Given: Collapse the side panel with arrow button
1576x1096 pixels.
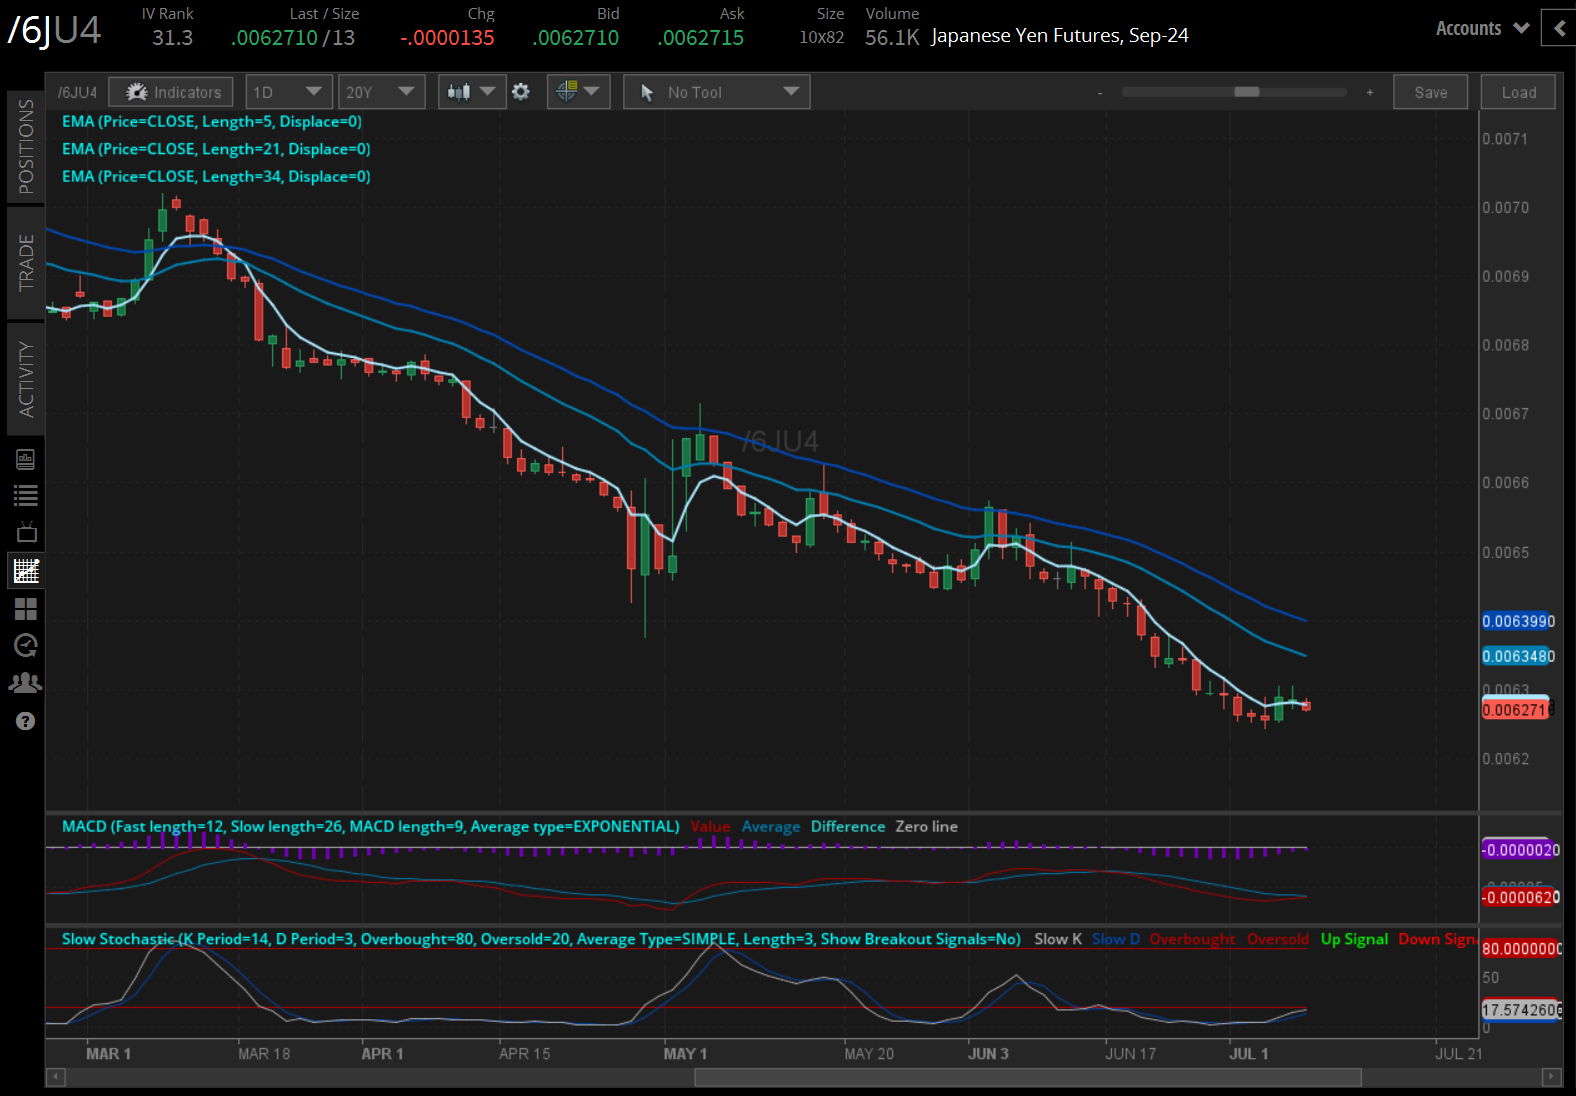Looking at the screenshot, I should pos(1559,28).
